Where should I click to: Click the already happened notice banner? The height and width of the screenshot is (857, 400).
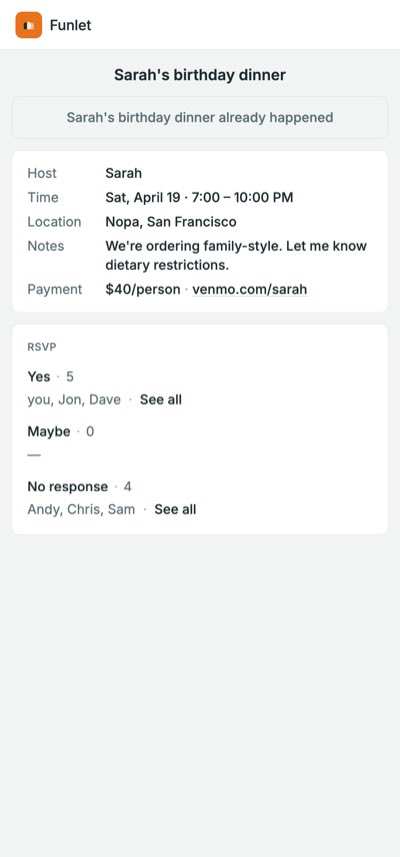200,118
